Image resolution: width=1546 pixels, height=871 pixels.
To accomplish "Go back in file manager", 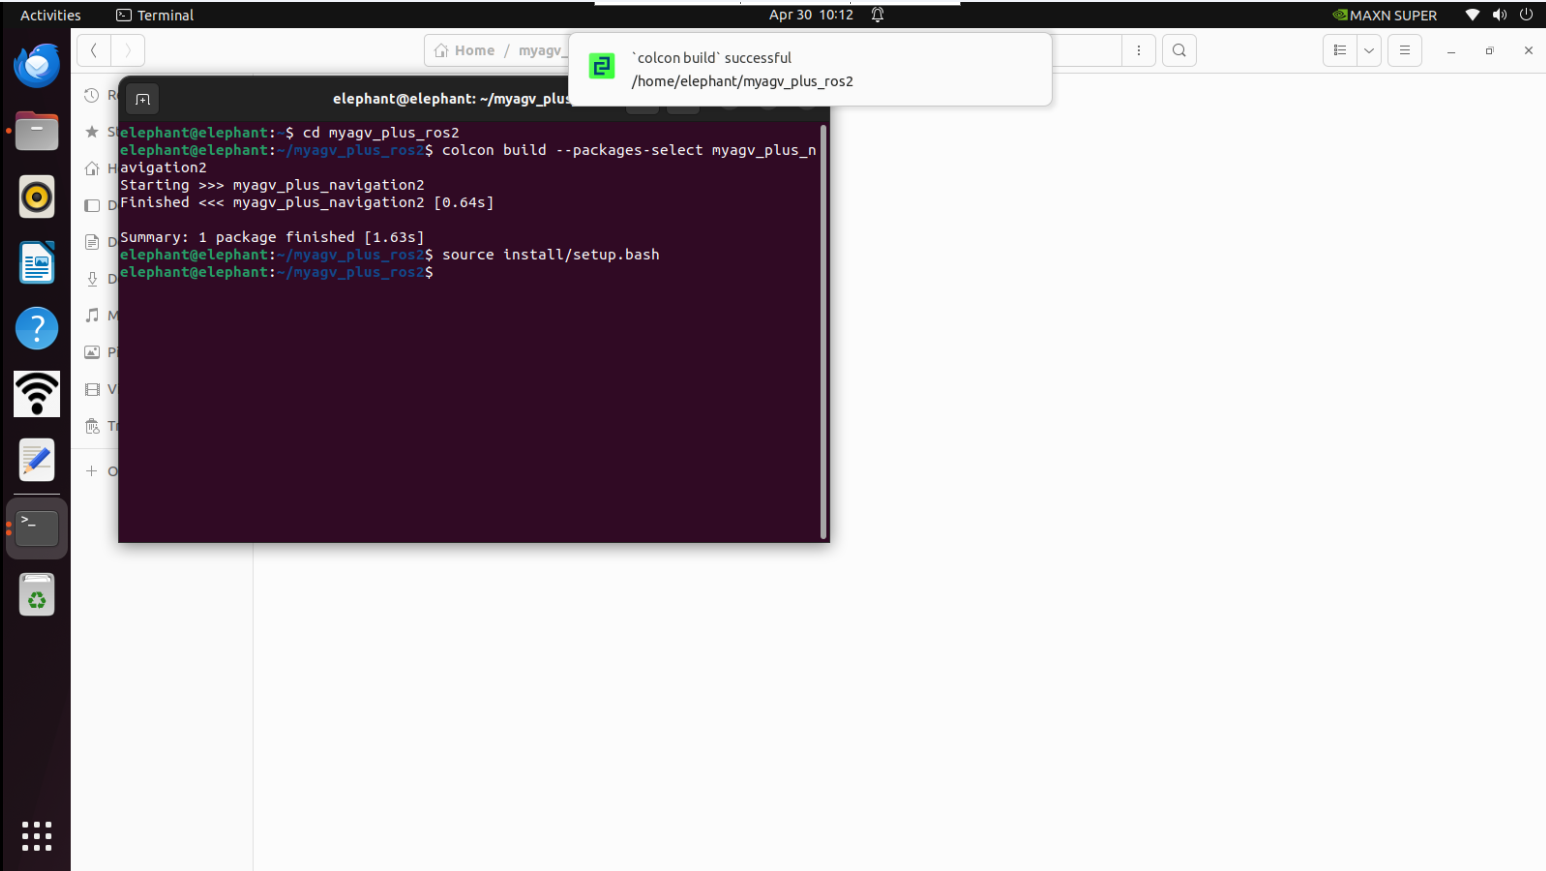I will point(94,50).
